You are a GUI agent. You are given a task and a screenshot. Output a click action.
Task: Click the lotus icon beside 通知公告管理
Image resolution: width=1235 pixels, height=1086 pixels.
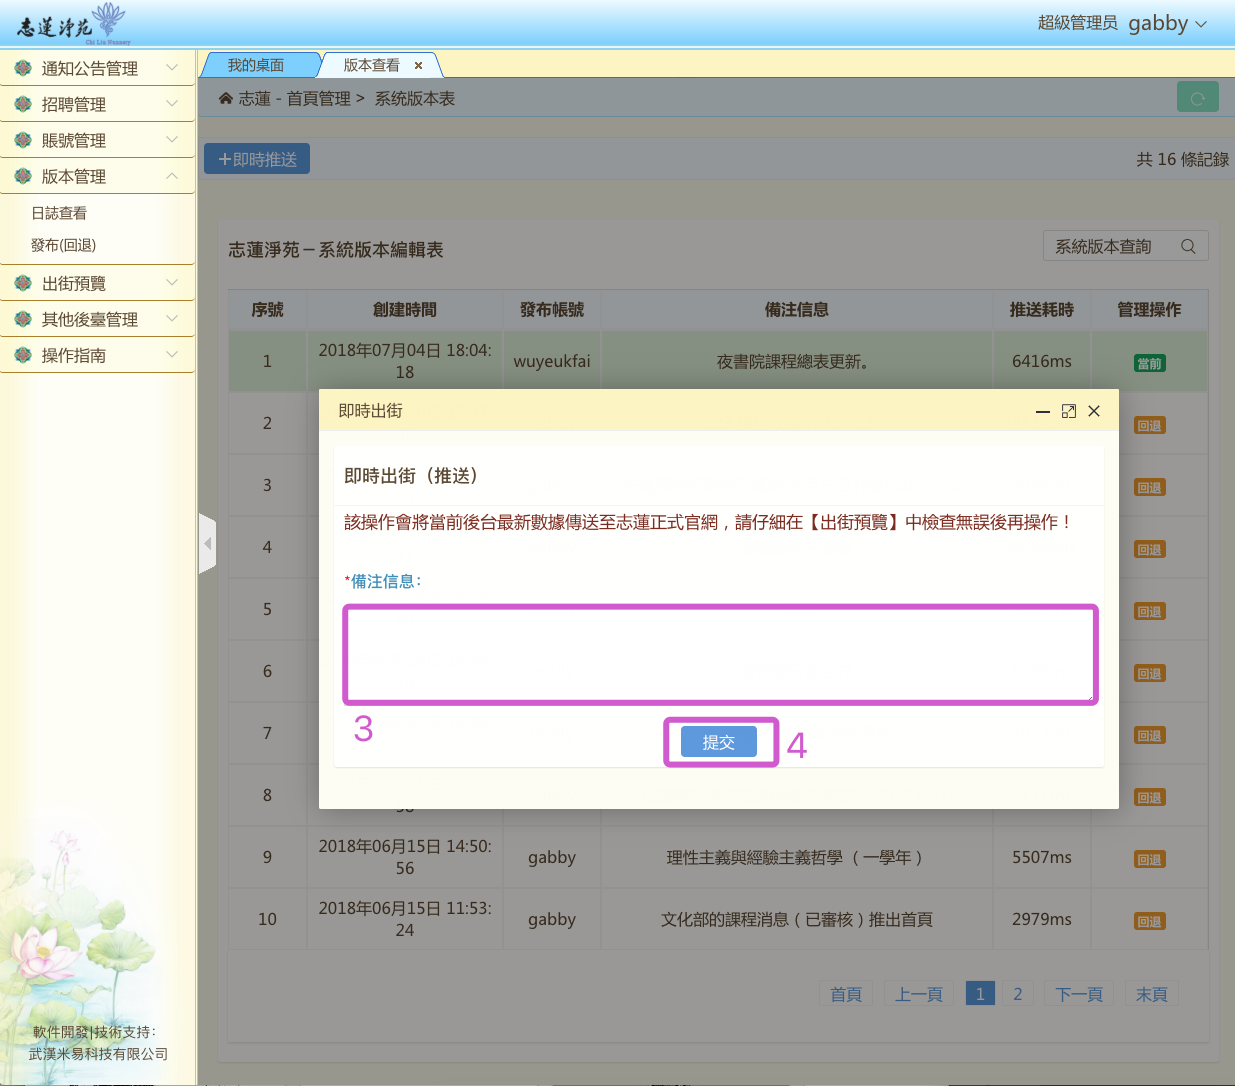pos(23,68)
